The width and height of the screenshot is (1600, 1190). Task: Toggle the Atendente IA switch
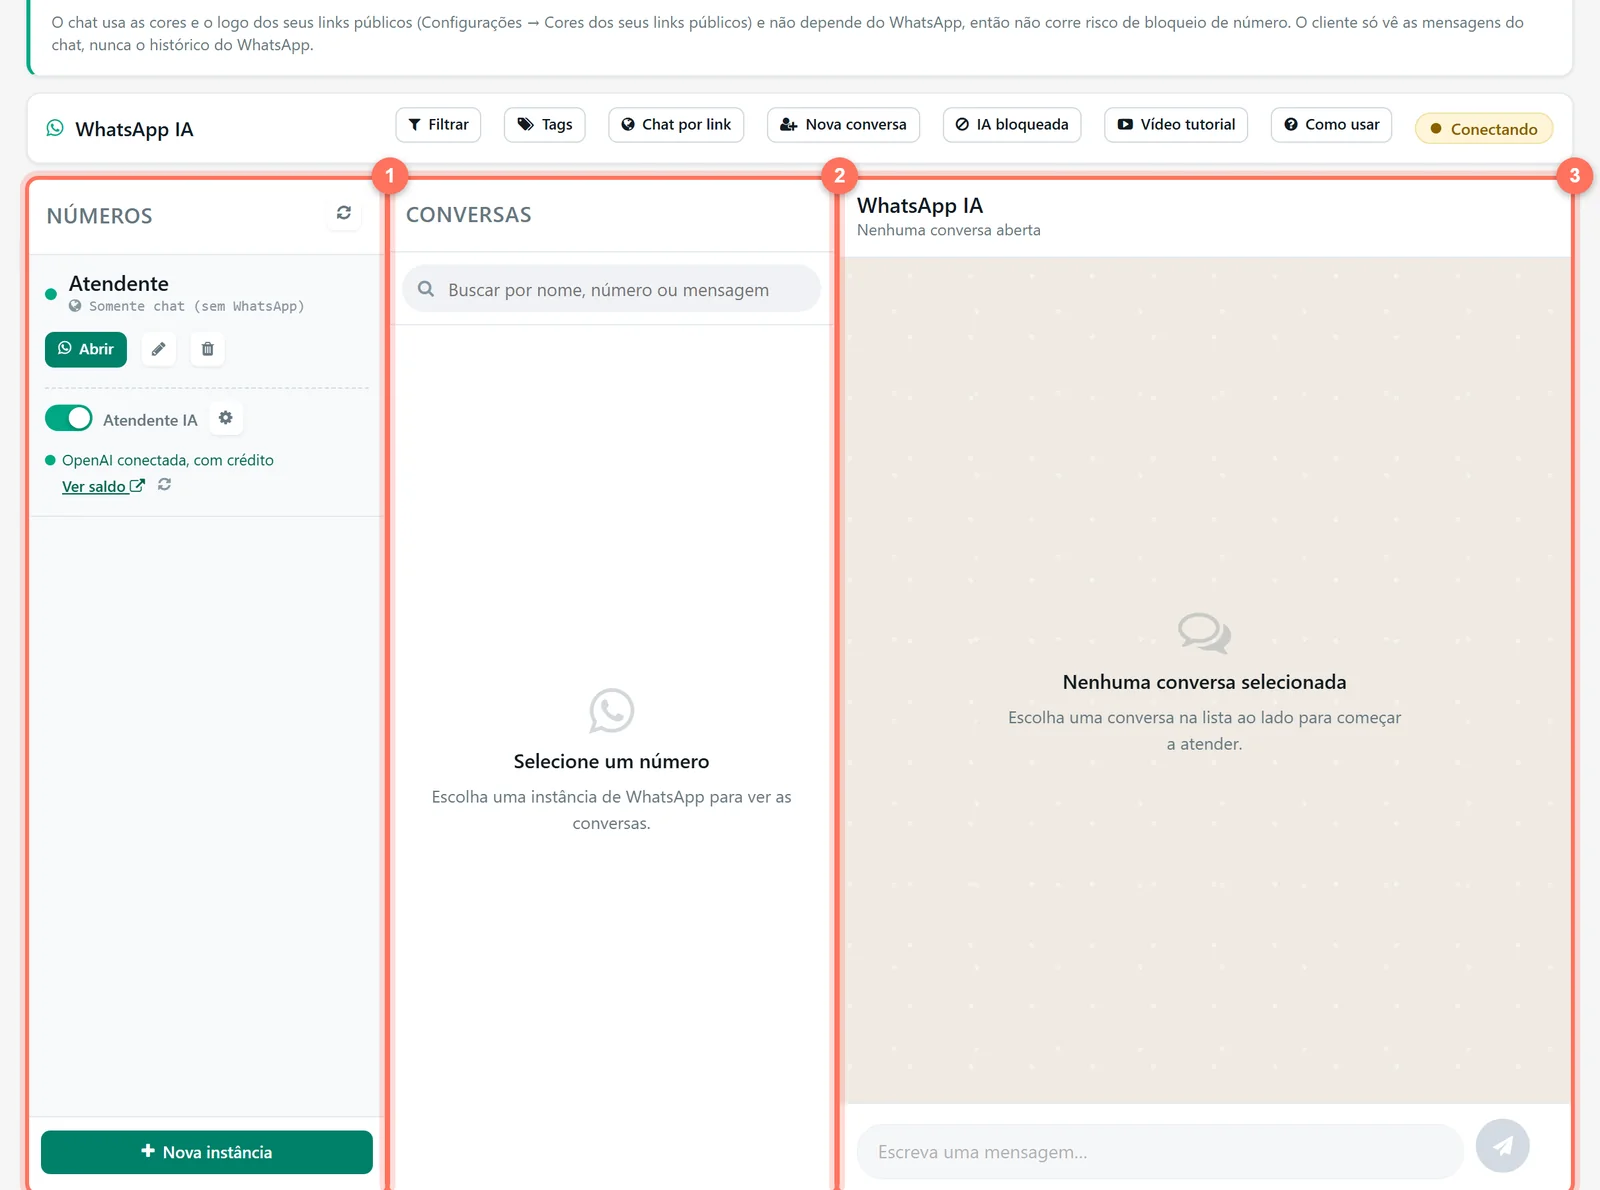(69, 418)
